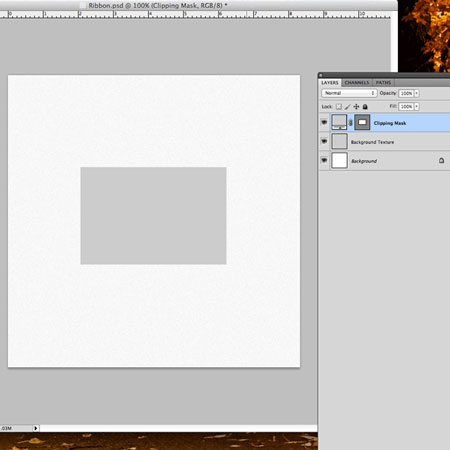Switch to the Paths tab
450x450 pixels.
pos(383,83)
